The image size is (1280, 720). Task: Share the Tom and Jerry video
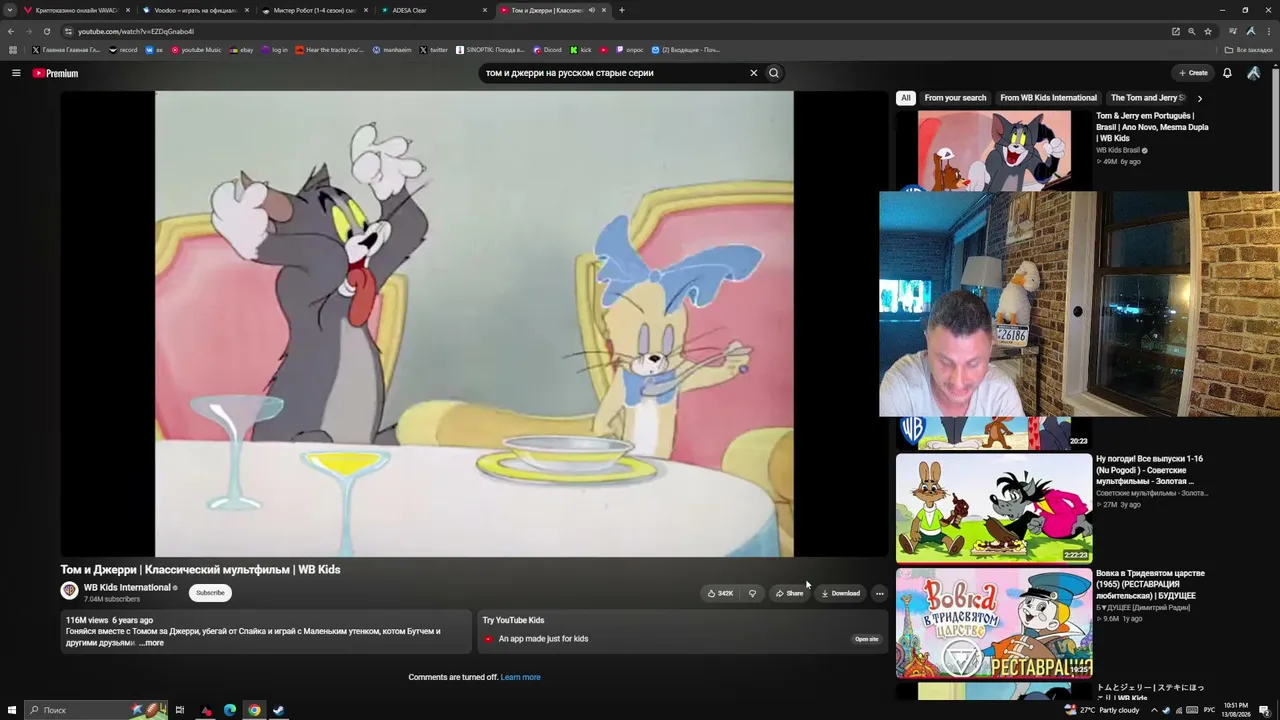click(789, 593)
